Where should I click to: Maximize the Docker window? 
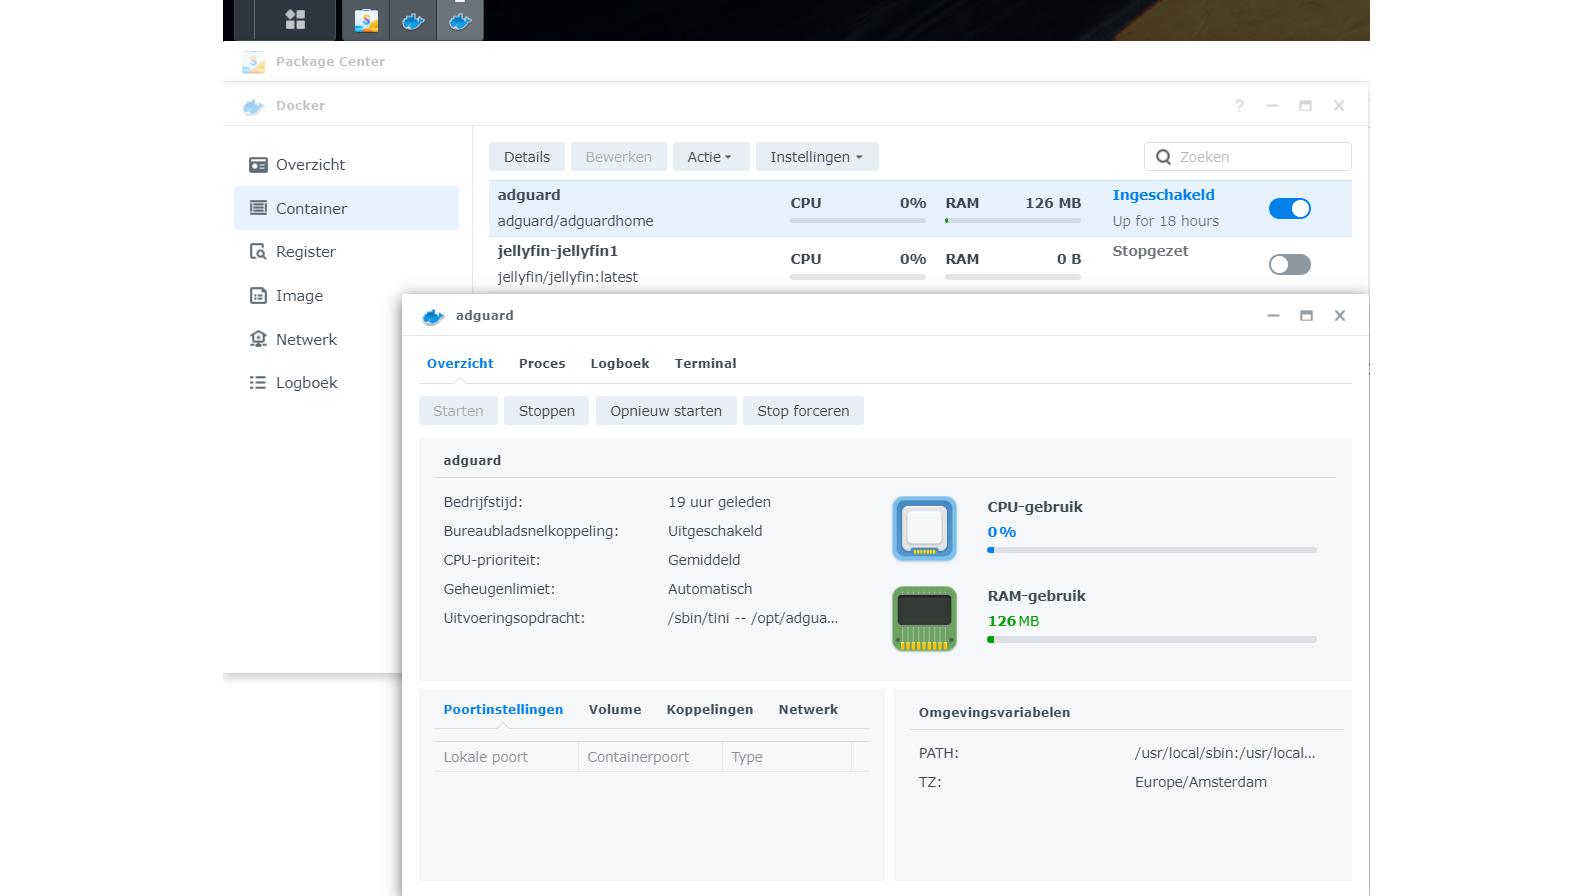click(1305, 106)
